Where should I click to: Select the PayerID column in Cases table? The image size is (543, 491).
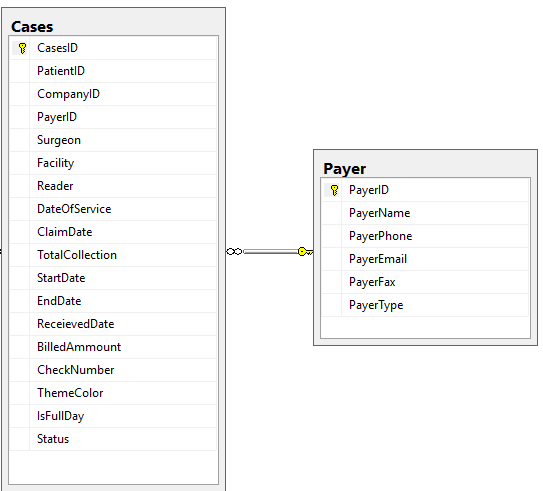[113, 117]
